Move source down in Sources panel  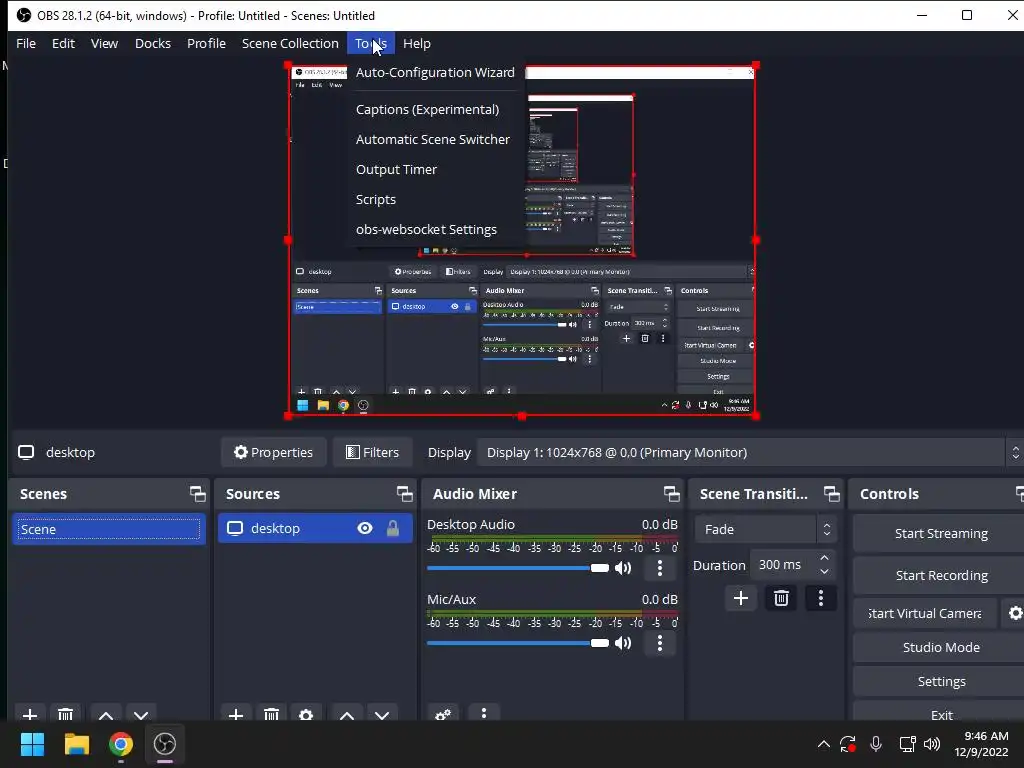[x=382, y=714]
